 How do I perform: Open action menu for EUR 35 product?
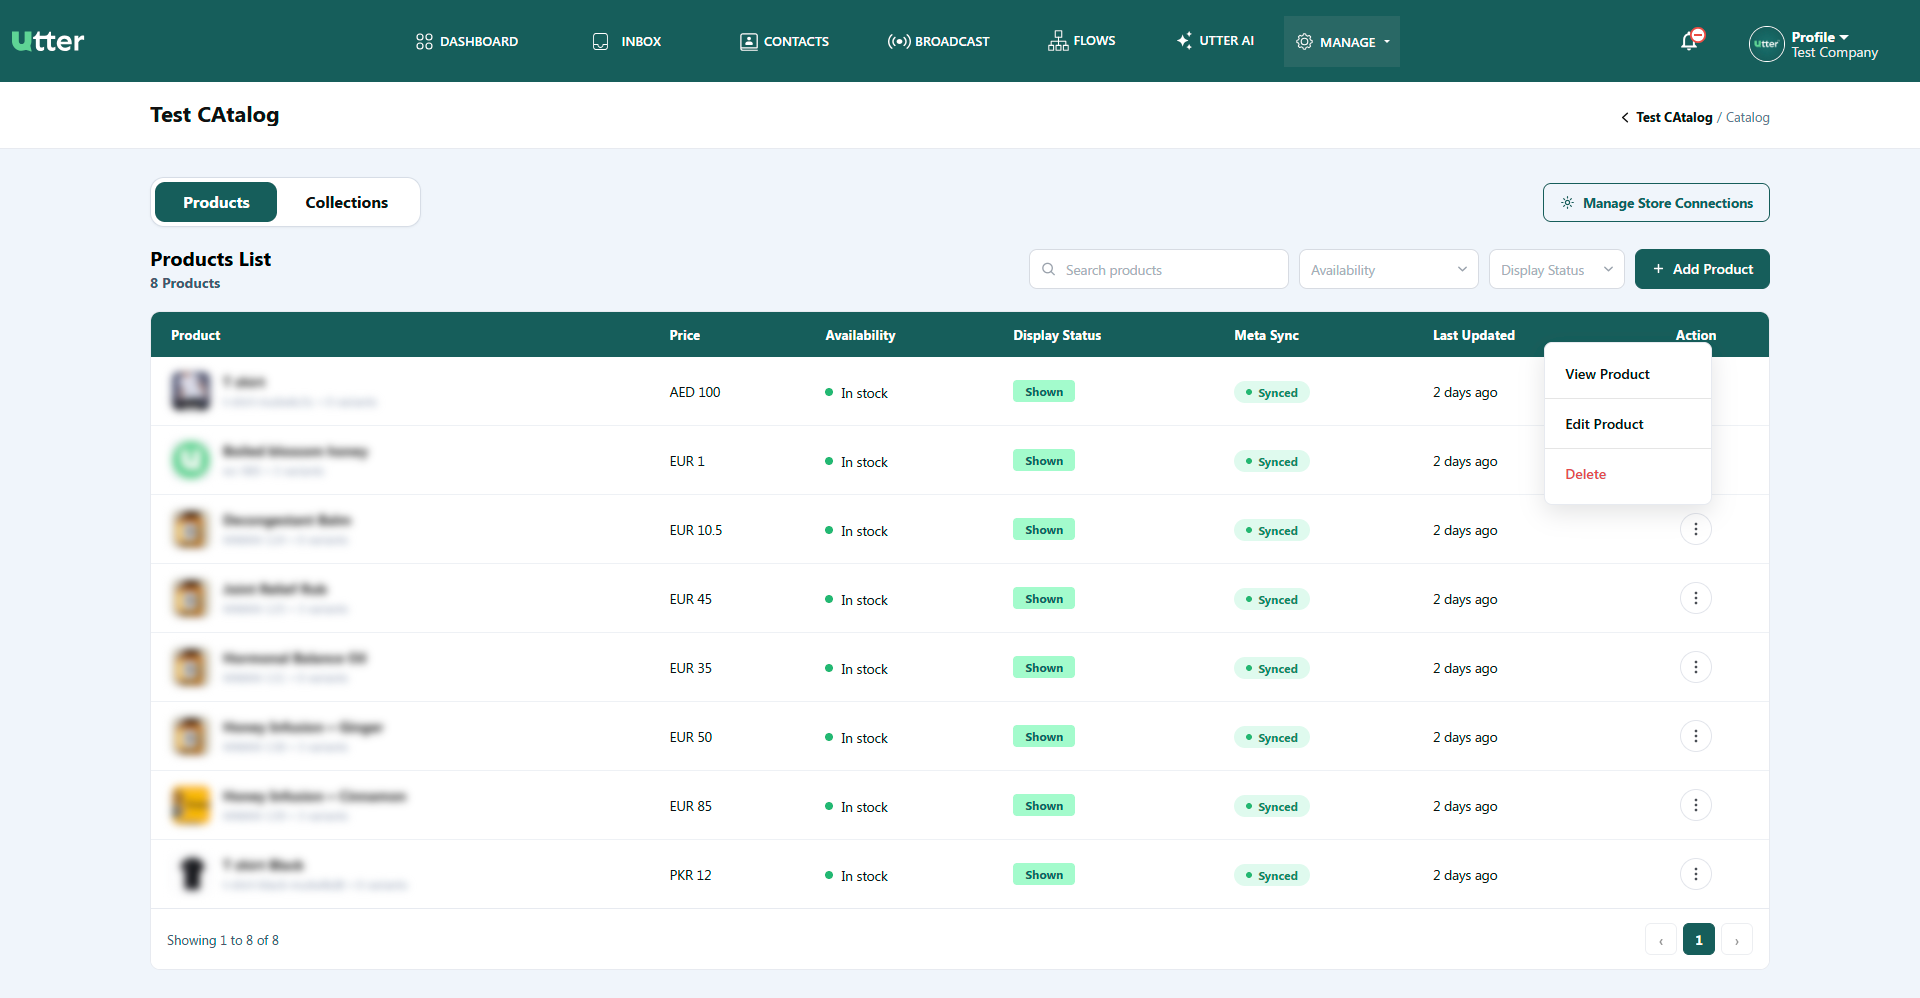pyautogui.click(x=1695, y=667)
